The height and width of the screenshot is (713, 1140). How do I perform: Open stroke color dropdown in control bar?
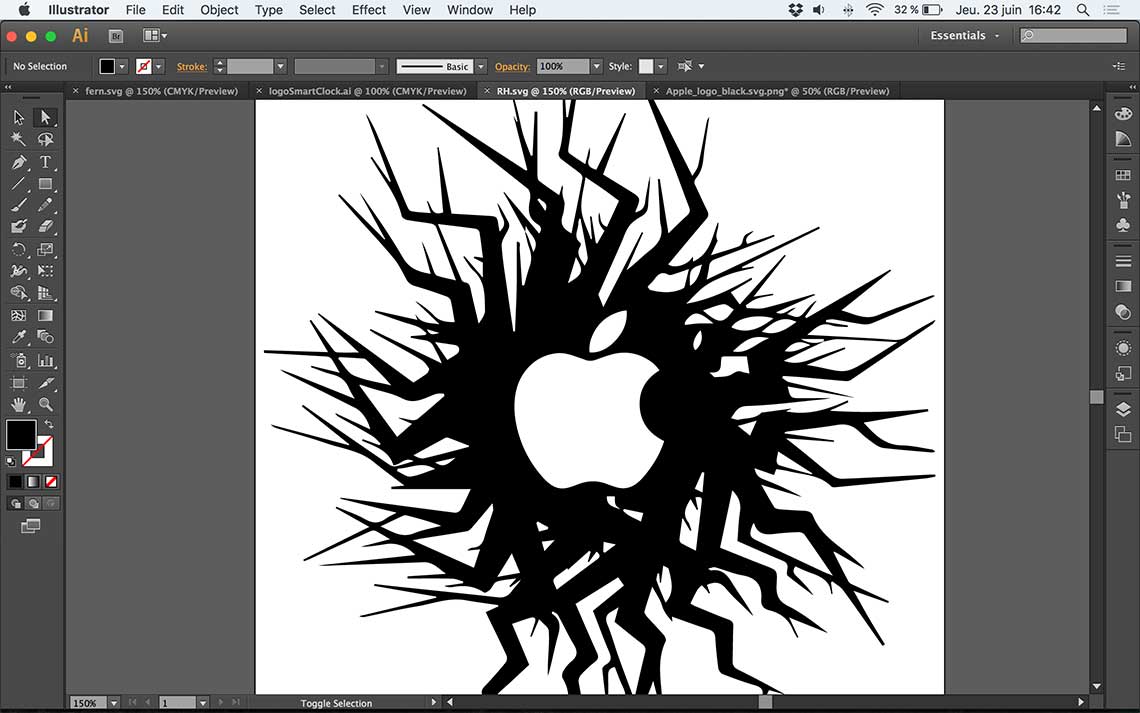[158, 66]
